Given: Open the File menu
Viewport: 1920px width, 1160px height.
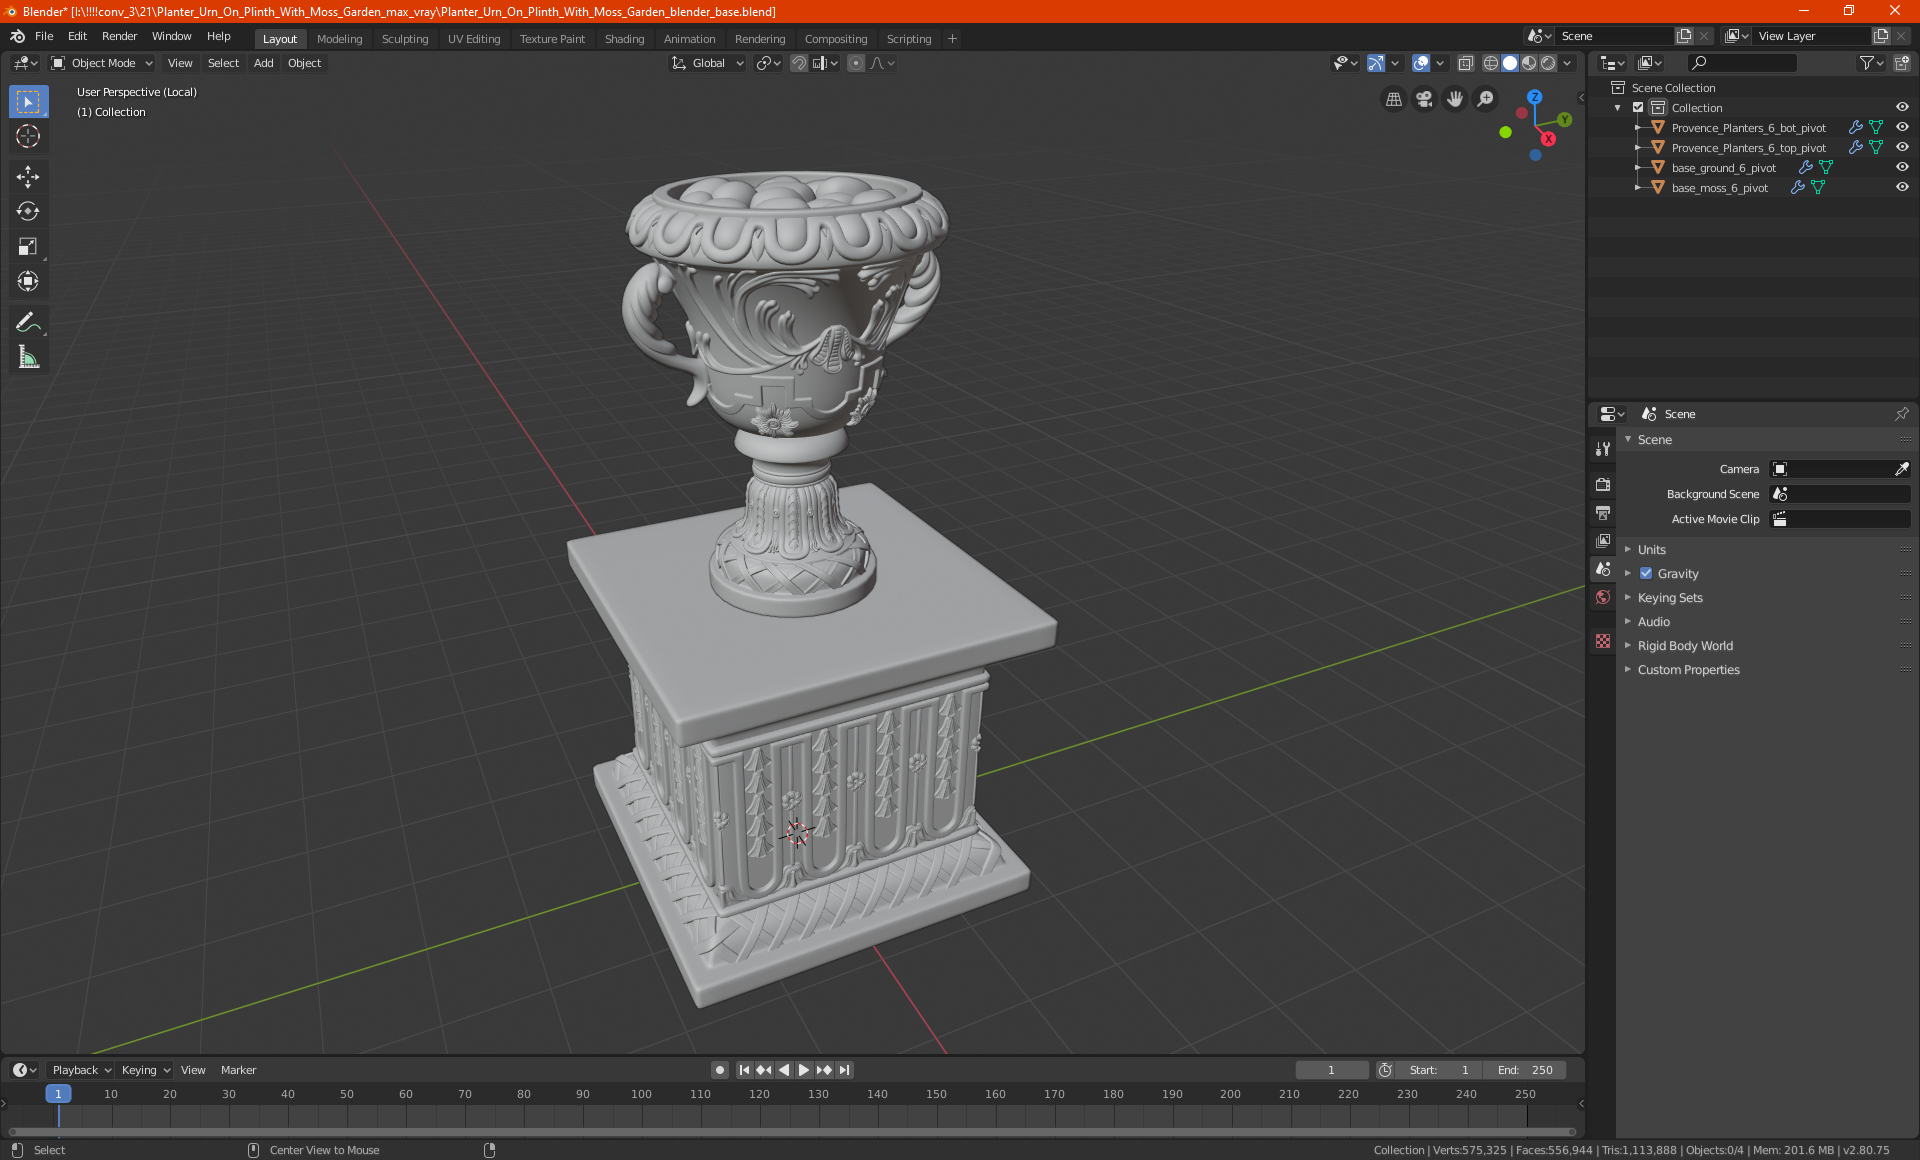Looking at the screenshot, I should [x=44, y=36].
